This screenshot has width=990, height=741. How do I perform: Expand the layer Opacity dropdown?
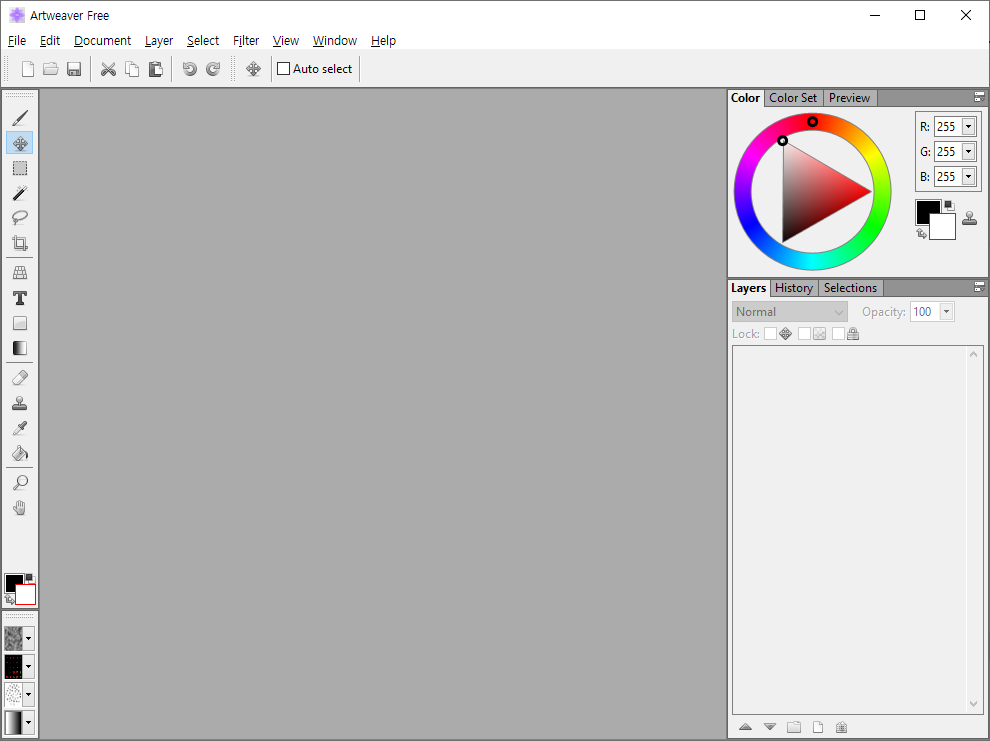coord(946,312)
